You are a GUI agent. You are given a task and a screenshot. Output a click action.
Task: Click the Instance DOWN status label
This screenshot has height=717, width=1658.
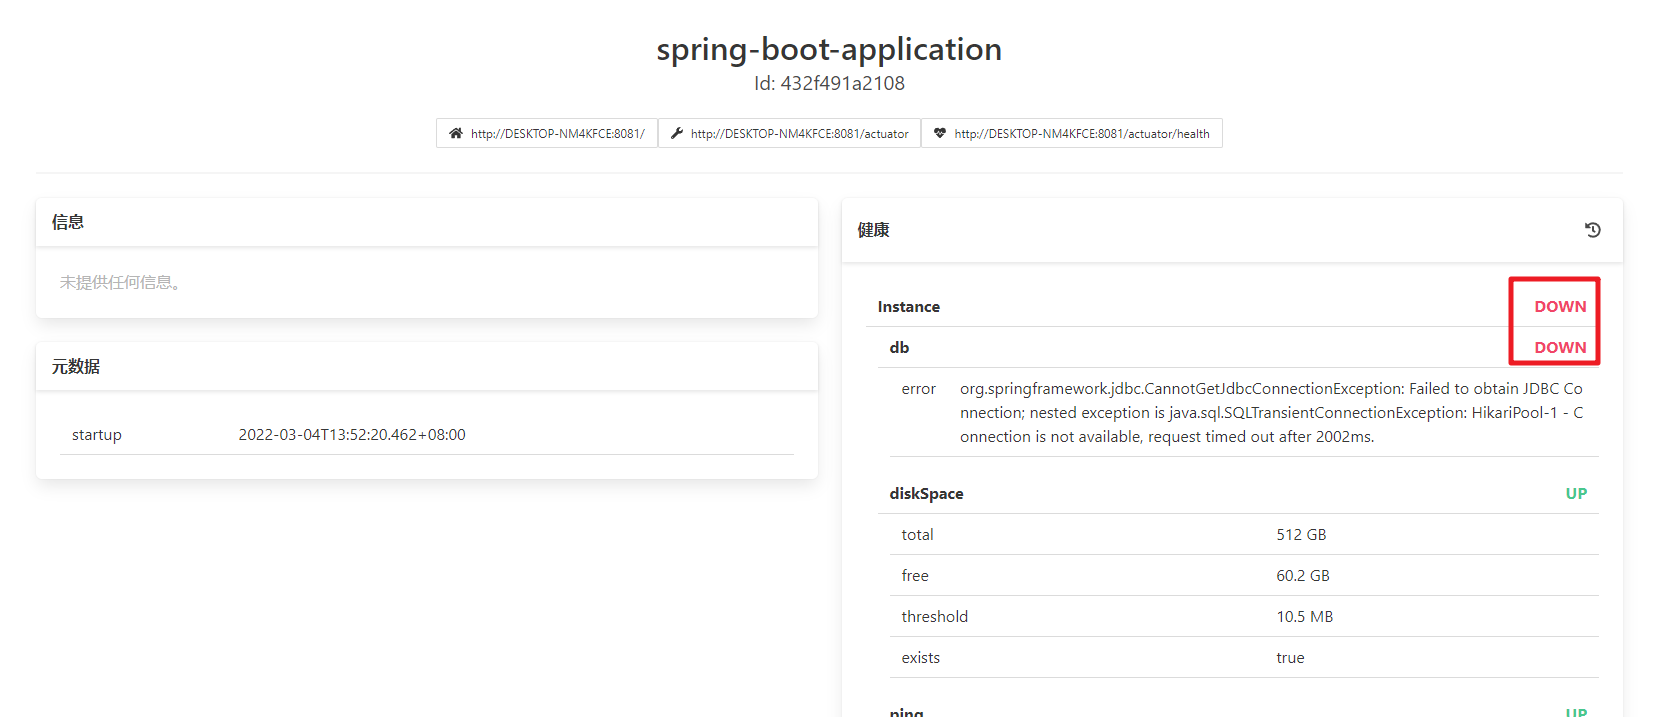coord(1560,307)
